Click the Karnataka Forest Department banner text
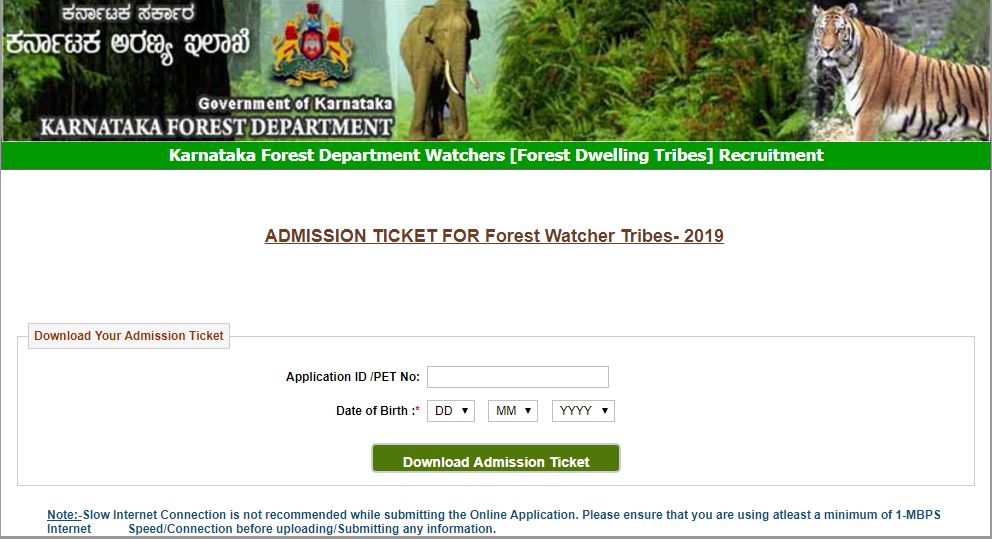992x539 pixels. 216,127
